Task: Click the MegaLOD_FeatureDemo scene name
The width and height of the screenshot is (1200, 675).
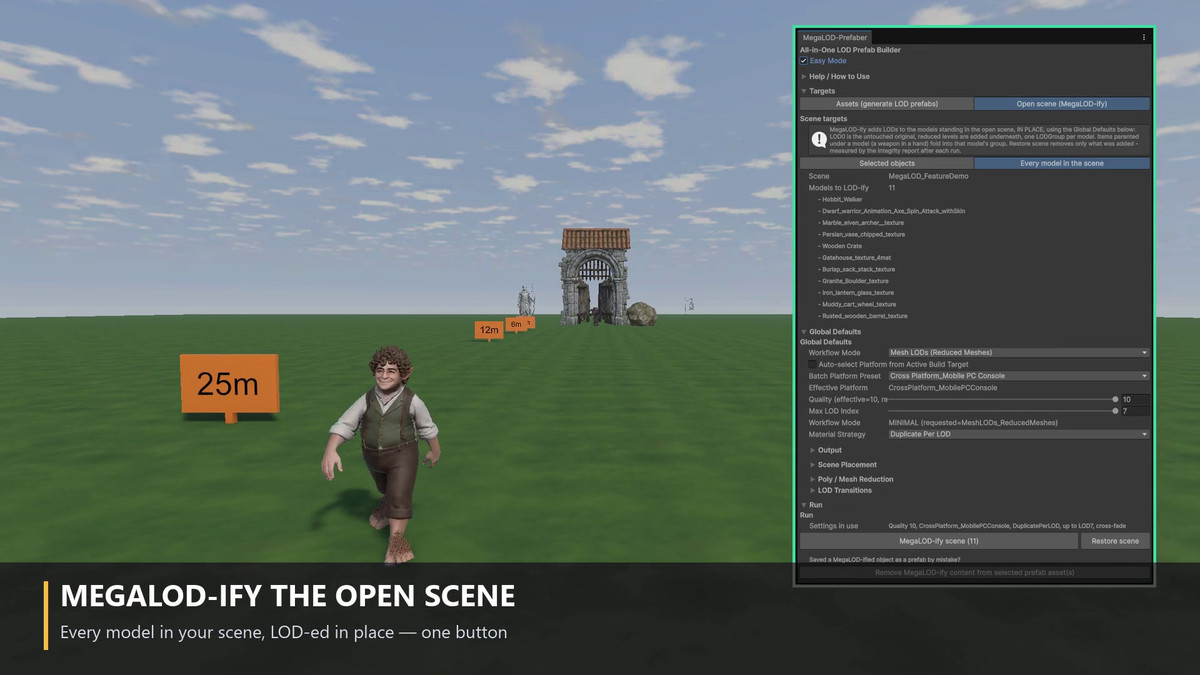Action: pos(928,176)
